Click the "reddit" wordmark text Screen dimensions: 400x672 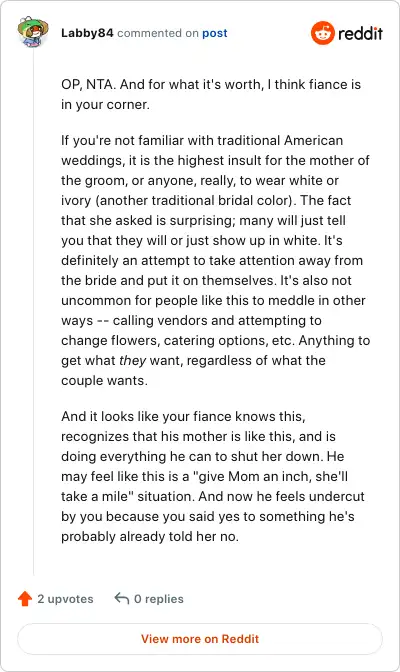(x=360, y=33)
